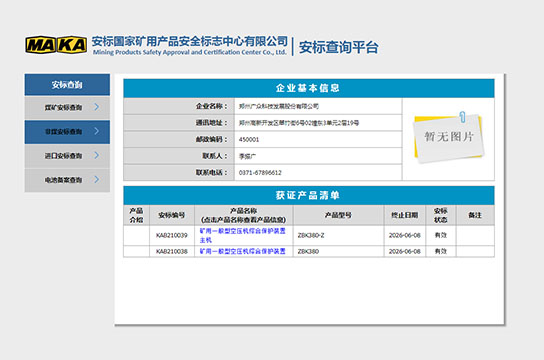Click the 获证产品清单 header bar
The width and height of the screenshot is (544, 360).
(x=309, y=196)
